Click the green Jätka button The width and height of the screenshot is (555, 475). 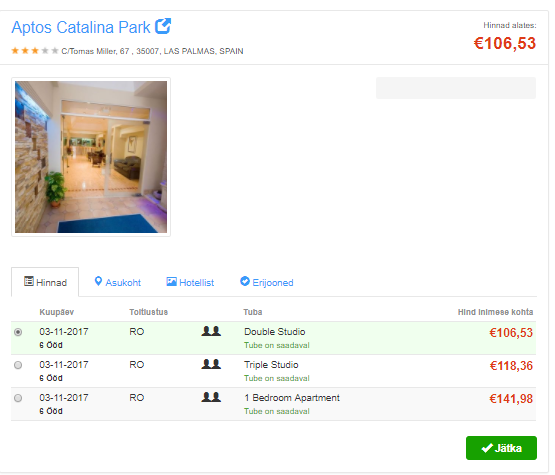coord(501,448)
